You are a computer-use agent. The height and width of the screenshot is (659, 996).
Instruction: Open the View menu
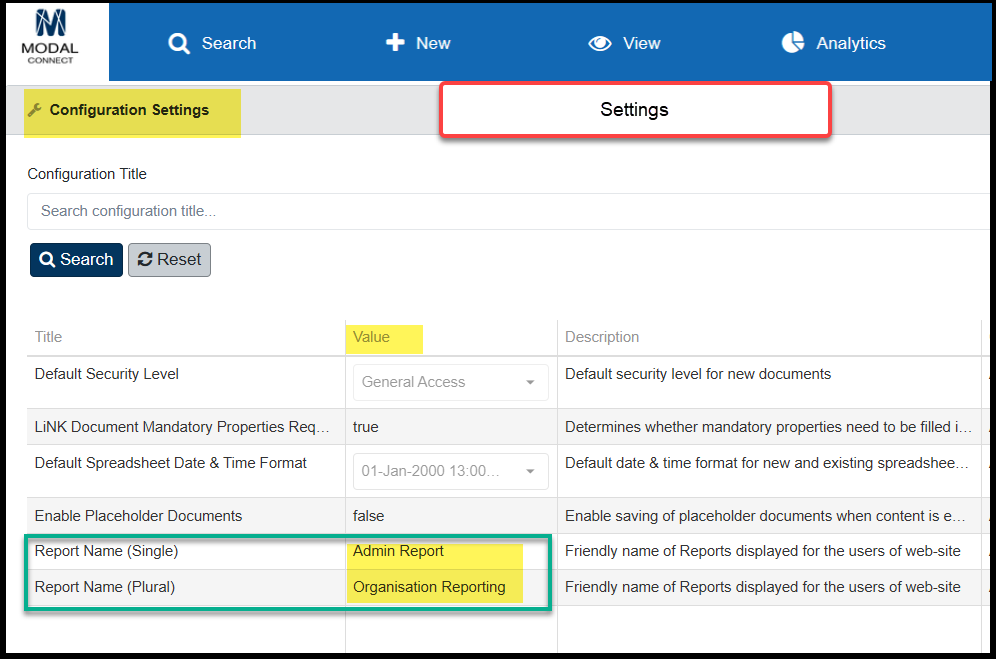624,43
